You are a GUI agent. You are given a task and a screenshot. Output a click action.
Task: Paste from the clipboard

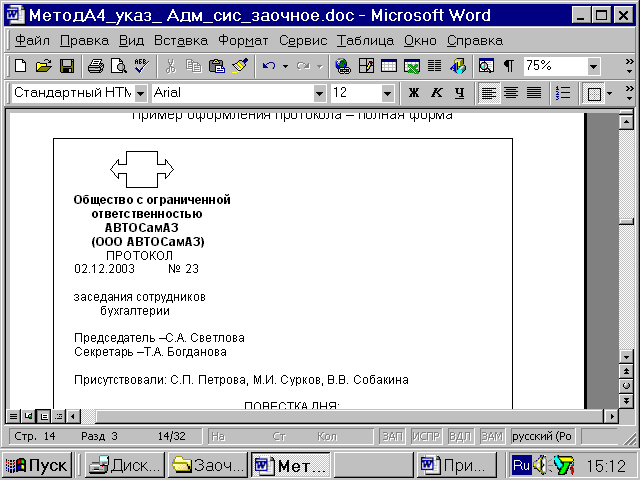point(217,66)
